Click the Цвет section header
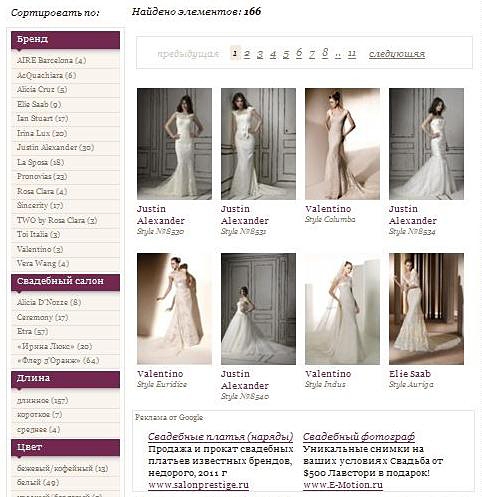This screenshot has width=482, height=497. click(x=65, y=447)
